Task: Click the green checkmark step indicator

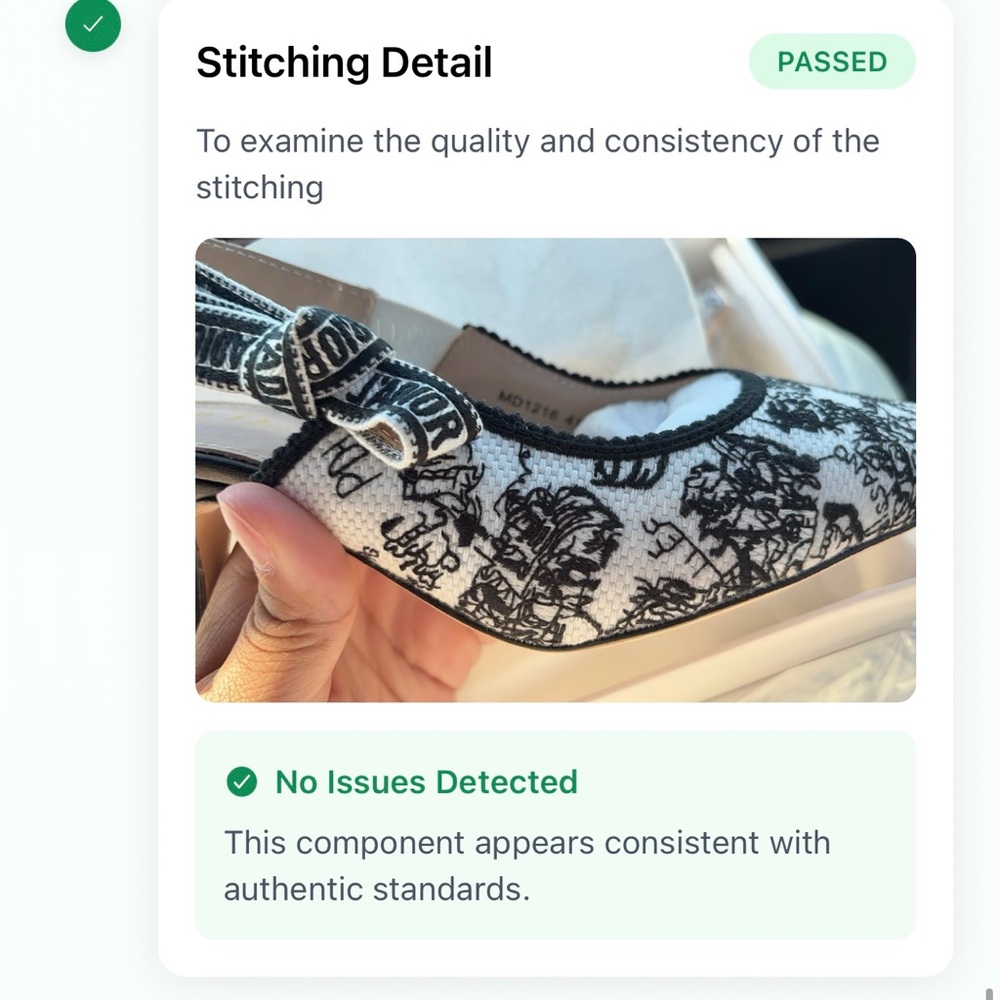Action: pos(93,24)
